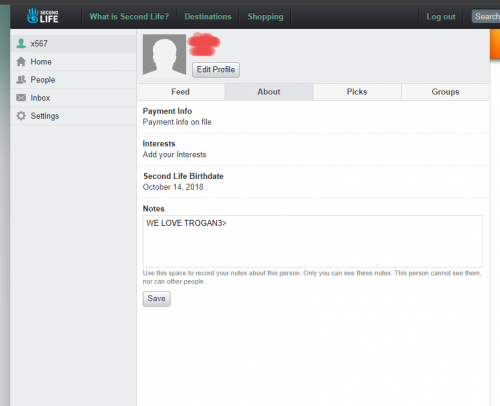Click the Log out link
This screenshot has height=406, width=500.
pos(441,17)
